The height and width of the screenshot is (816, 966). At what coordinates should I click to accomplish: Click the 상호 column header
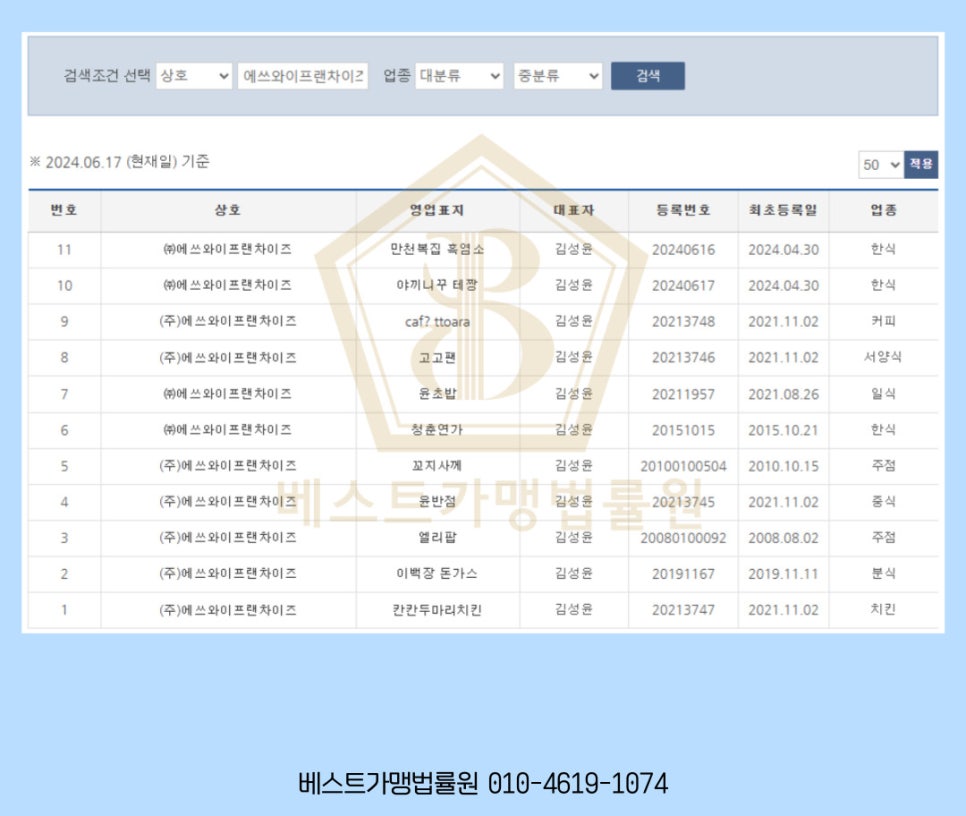pyautogui.click(x=228, y=211)
